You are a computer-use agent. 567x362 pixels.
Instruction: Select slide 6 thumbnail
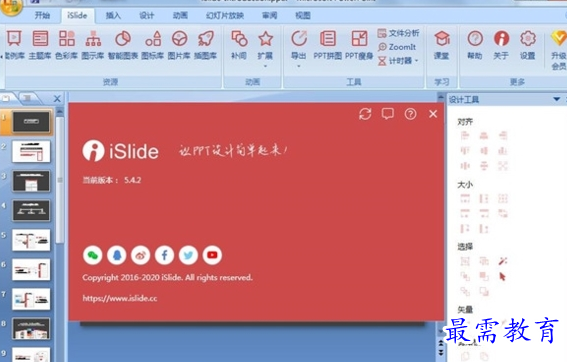(31, 270)
